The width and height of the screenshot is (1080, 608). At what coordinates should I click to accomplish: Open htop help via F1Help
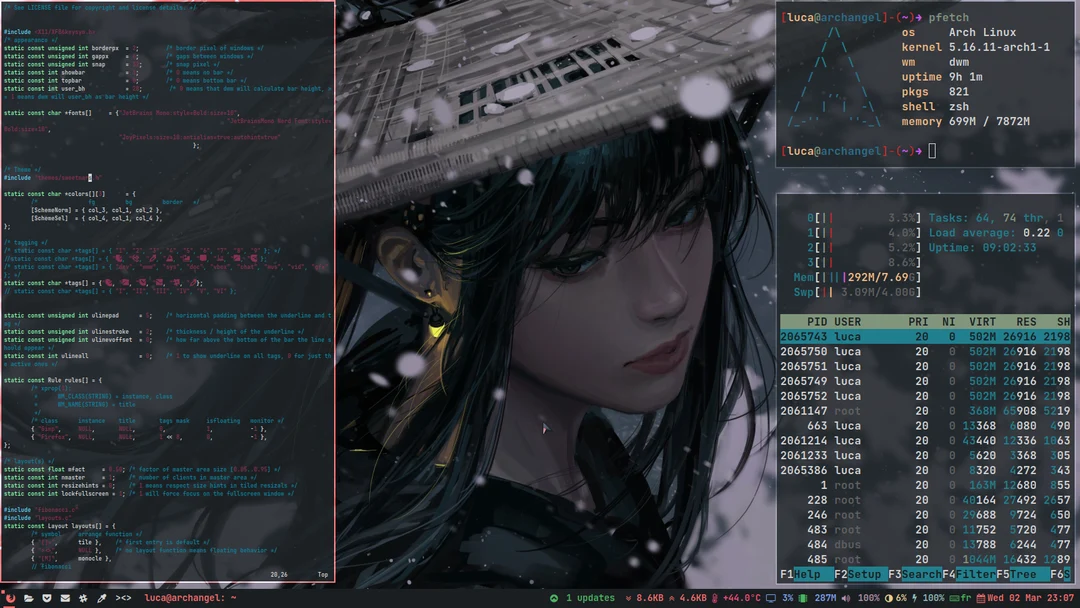coord(800,574)
